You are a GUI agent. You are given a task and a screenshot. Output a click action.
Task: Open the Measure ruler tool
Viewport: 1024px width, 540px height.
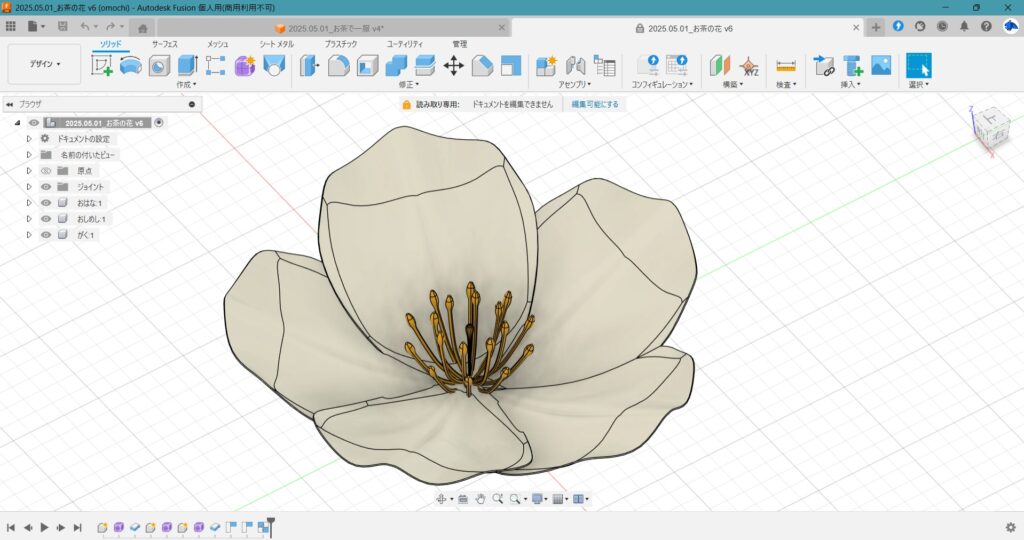pyautogui.click(x=786, y=66)
